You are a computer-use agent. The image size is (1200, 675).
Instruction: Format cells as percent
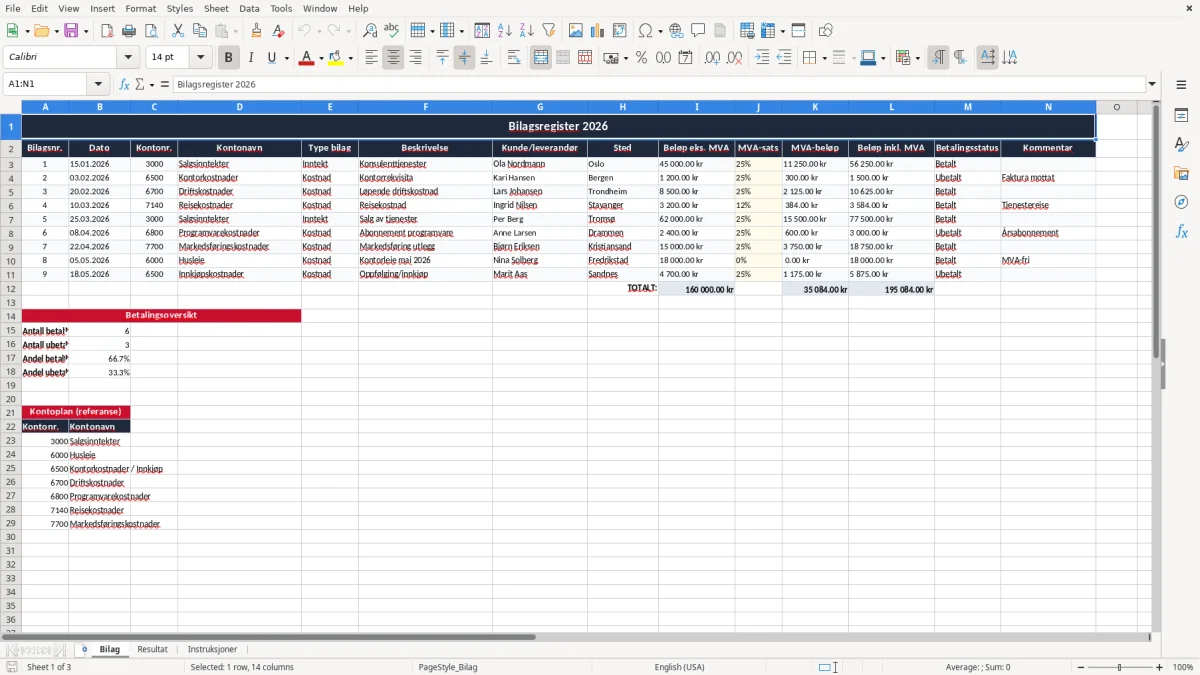[x=641, y=58]
